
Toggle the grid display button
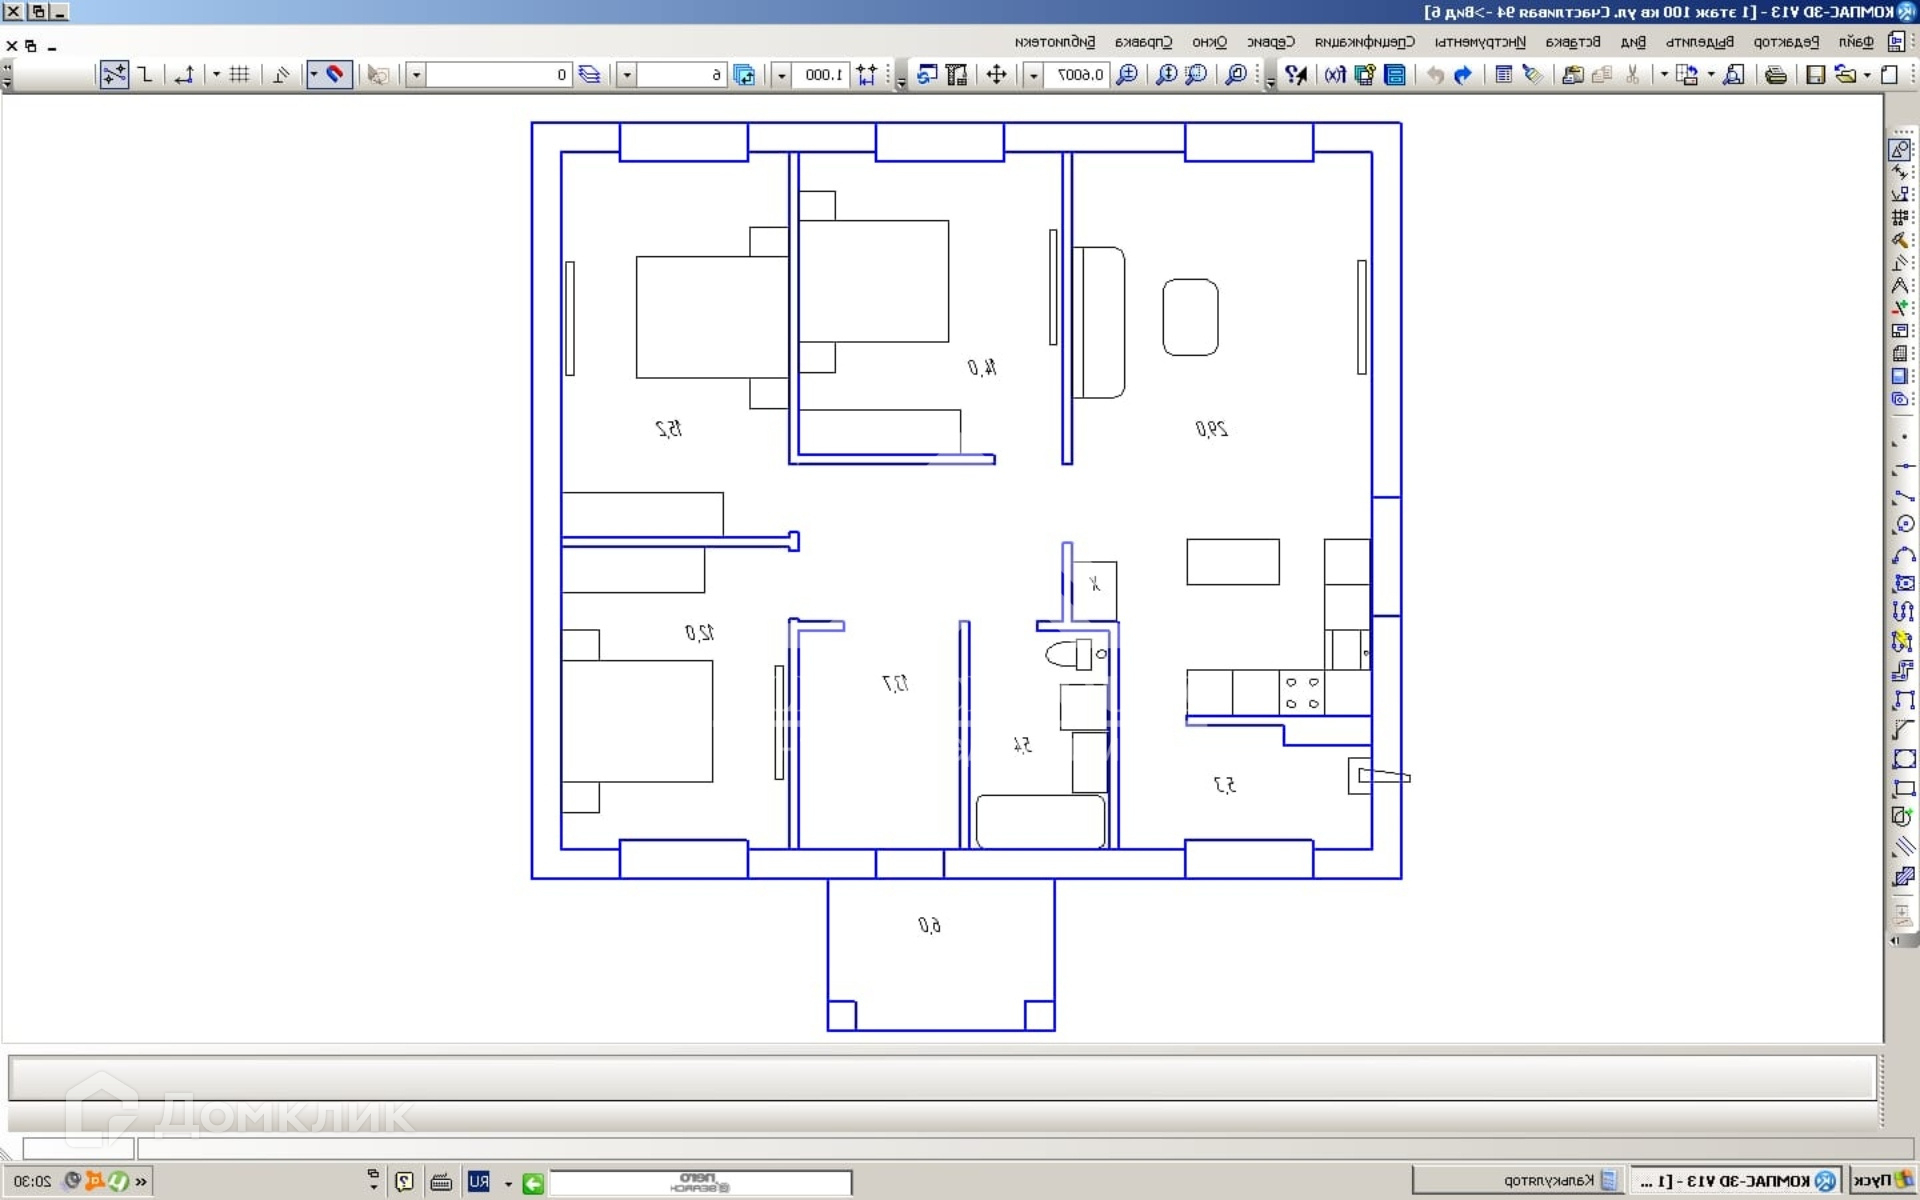click(239, 75)
